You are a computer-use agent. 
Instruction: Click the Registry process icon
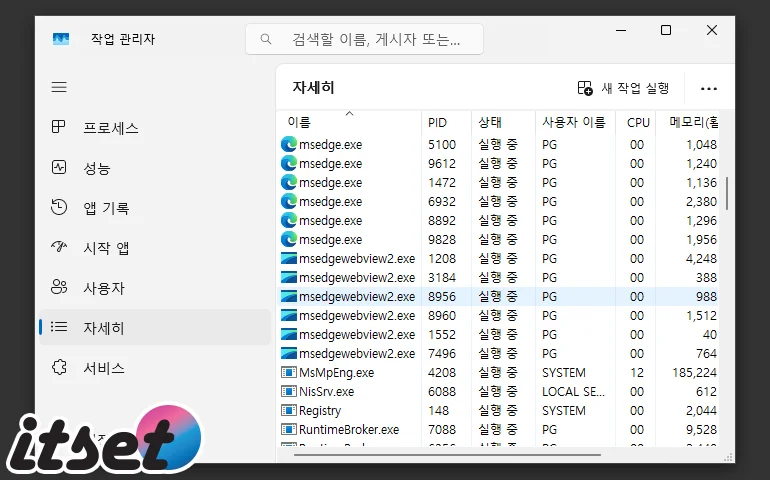[x=289, y=410]
